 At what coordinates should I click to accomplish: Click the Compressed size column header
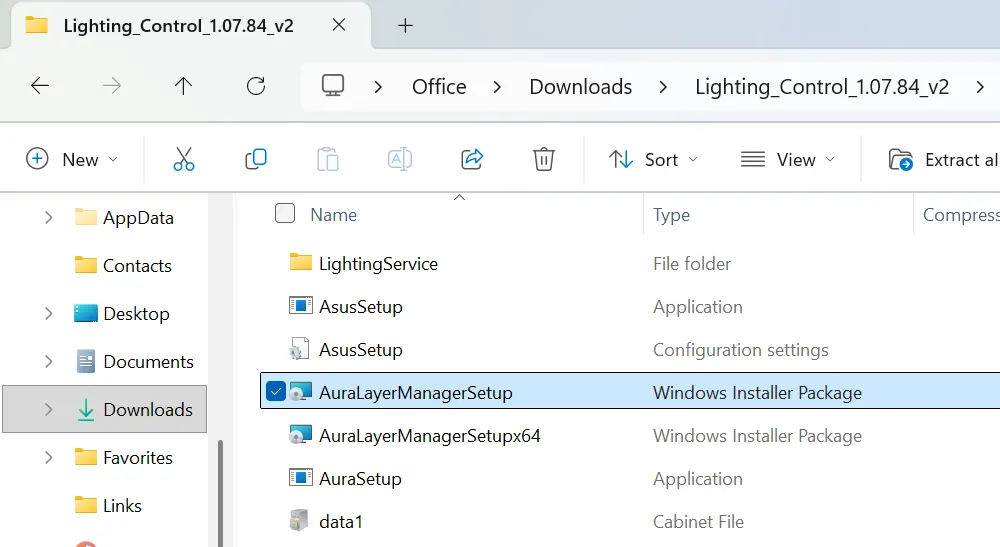click(x=961, y=215)
